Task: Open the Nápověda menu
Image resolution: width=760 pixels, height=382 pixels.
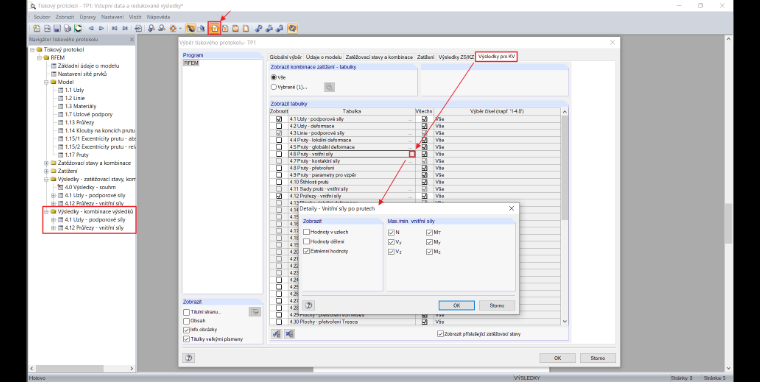Action: point(158,17)
